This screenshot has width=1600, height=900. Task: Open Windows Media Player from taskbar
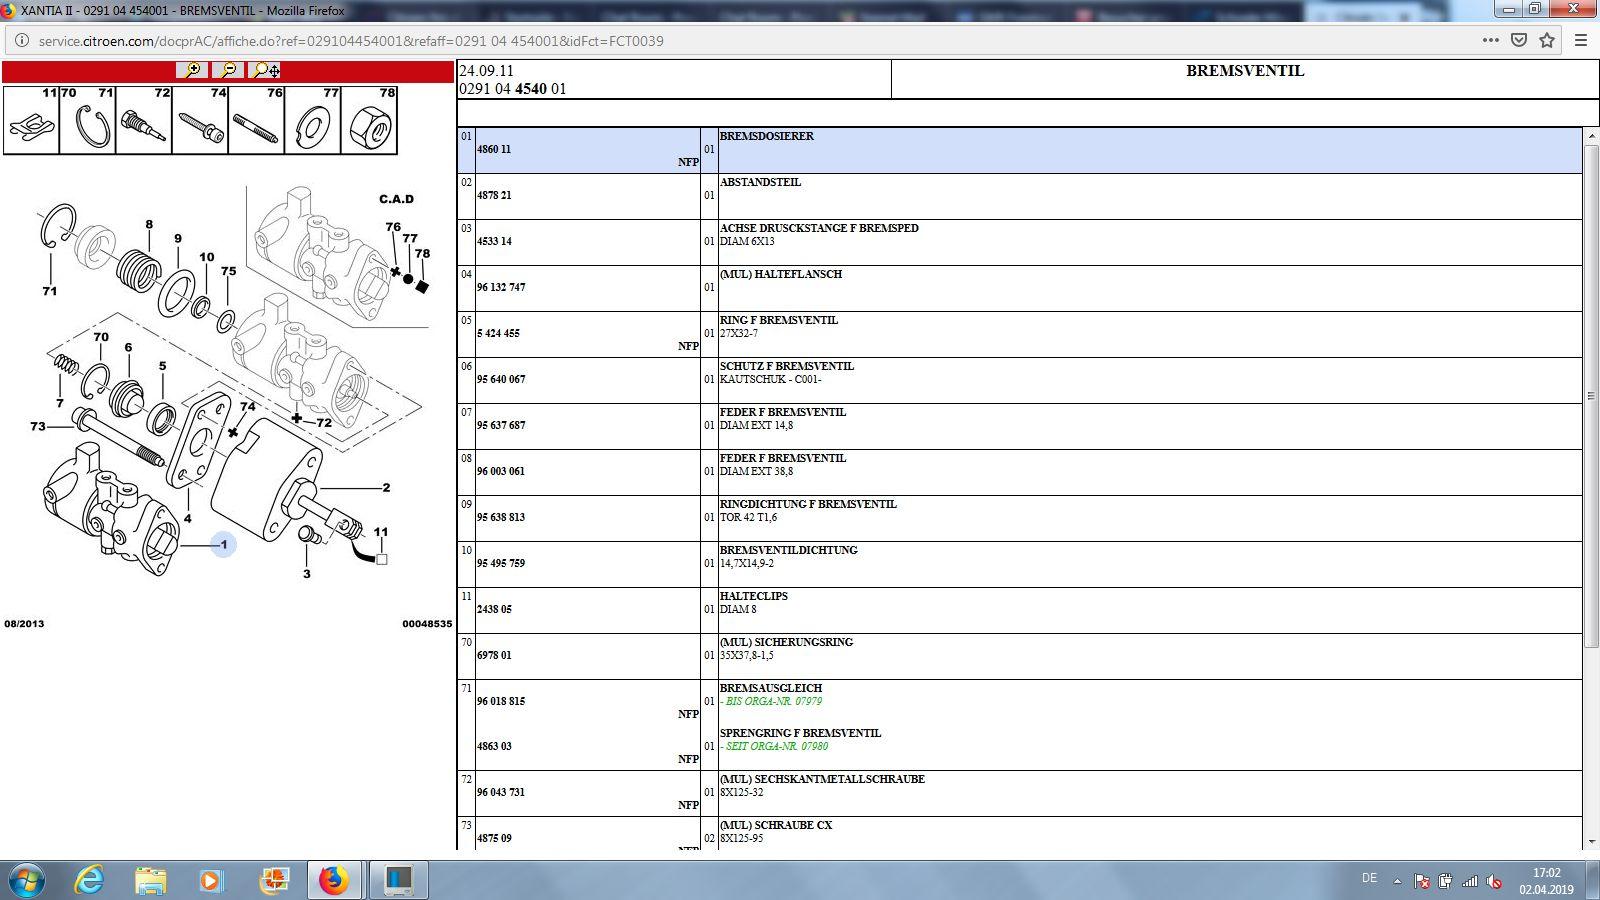210,881
